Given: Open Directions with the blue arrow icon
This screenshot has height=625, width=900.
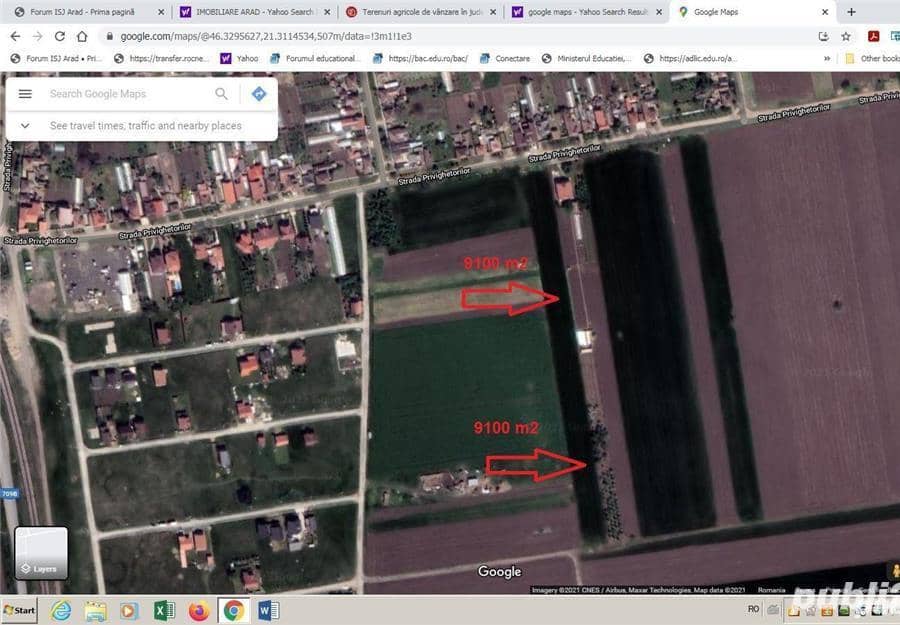Looking at the screenshot, I should pos(258,94).
